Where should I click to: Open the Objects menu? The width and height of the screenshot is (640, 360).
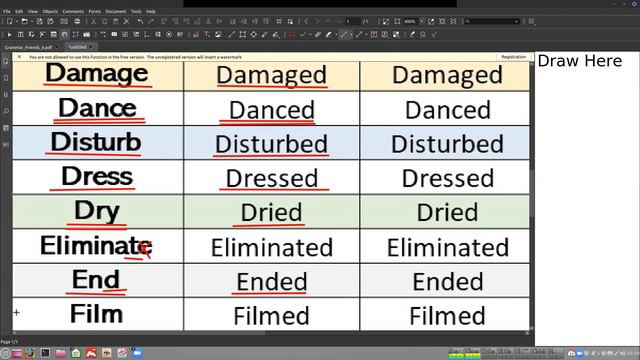click(x=50, y=11)
